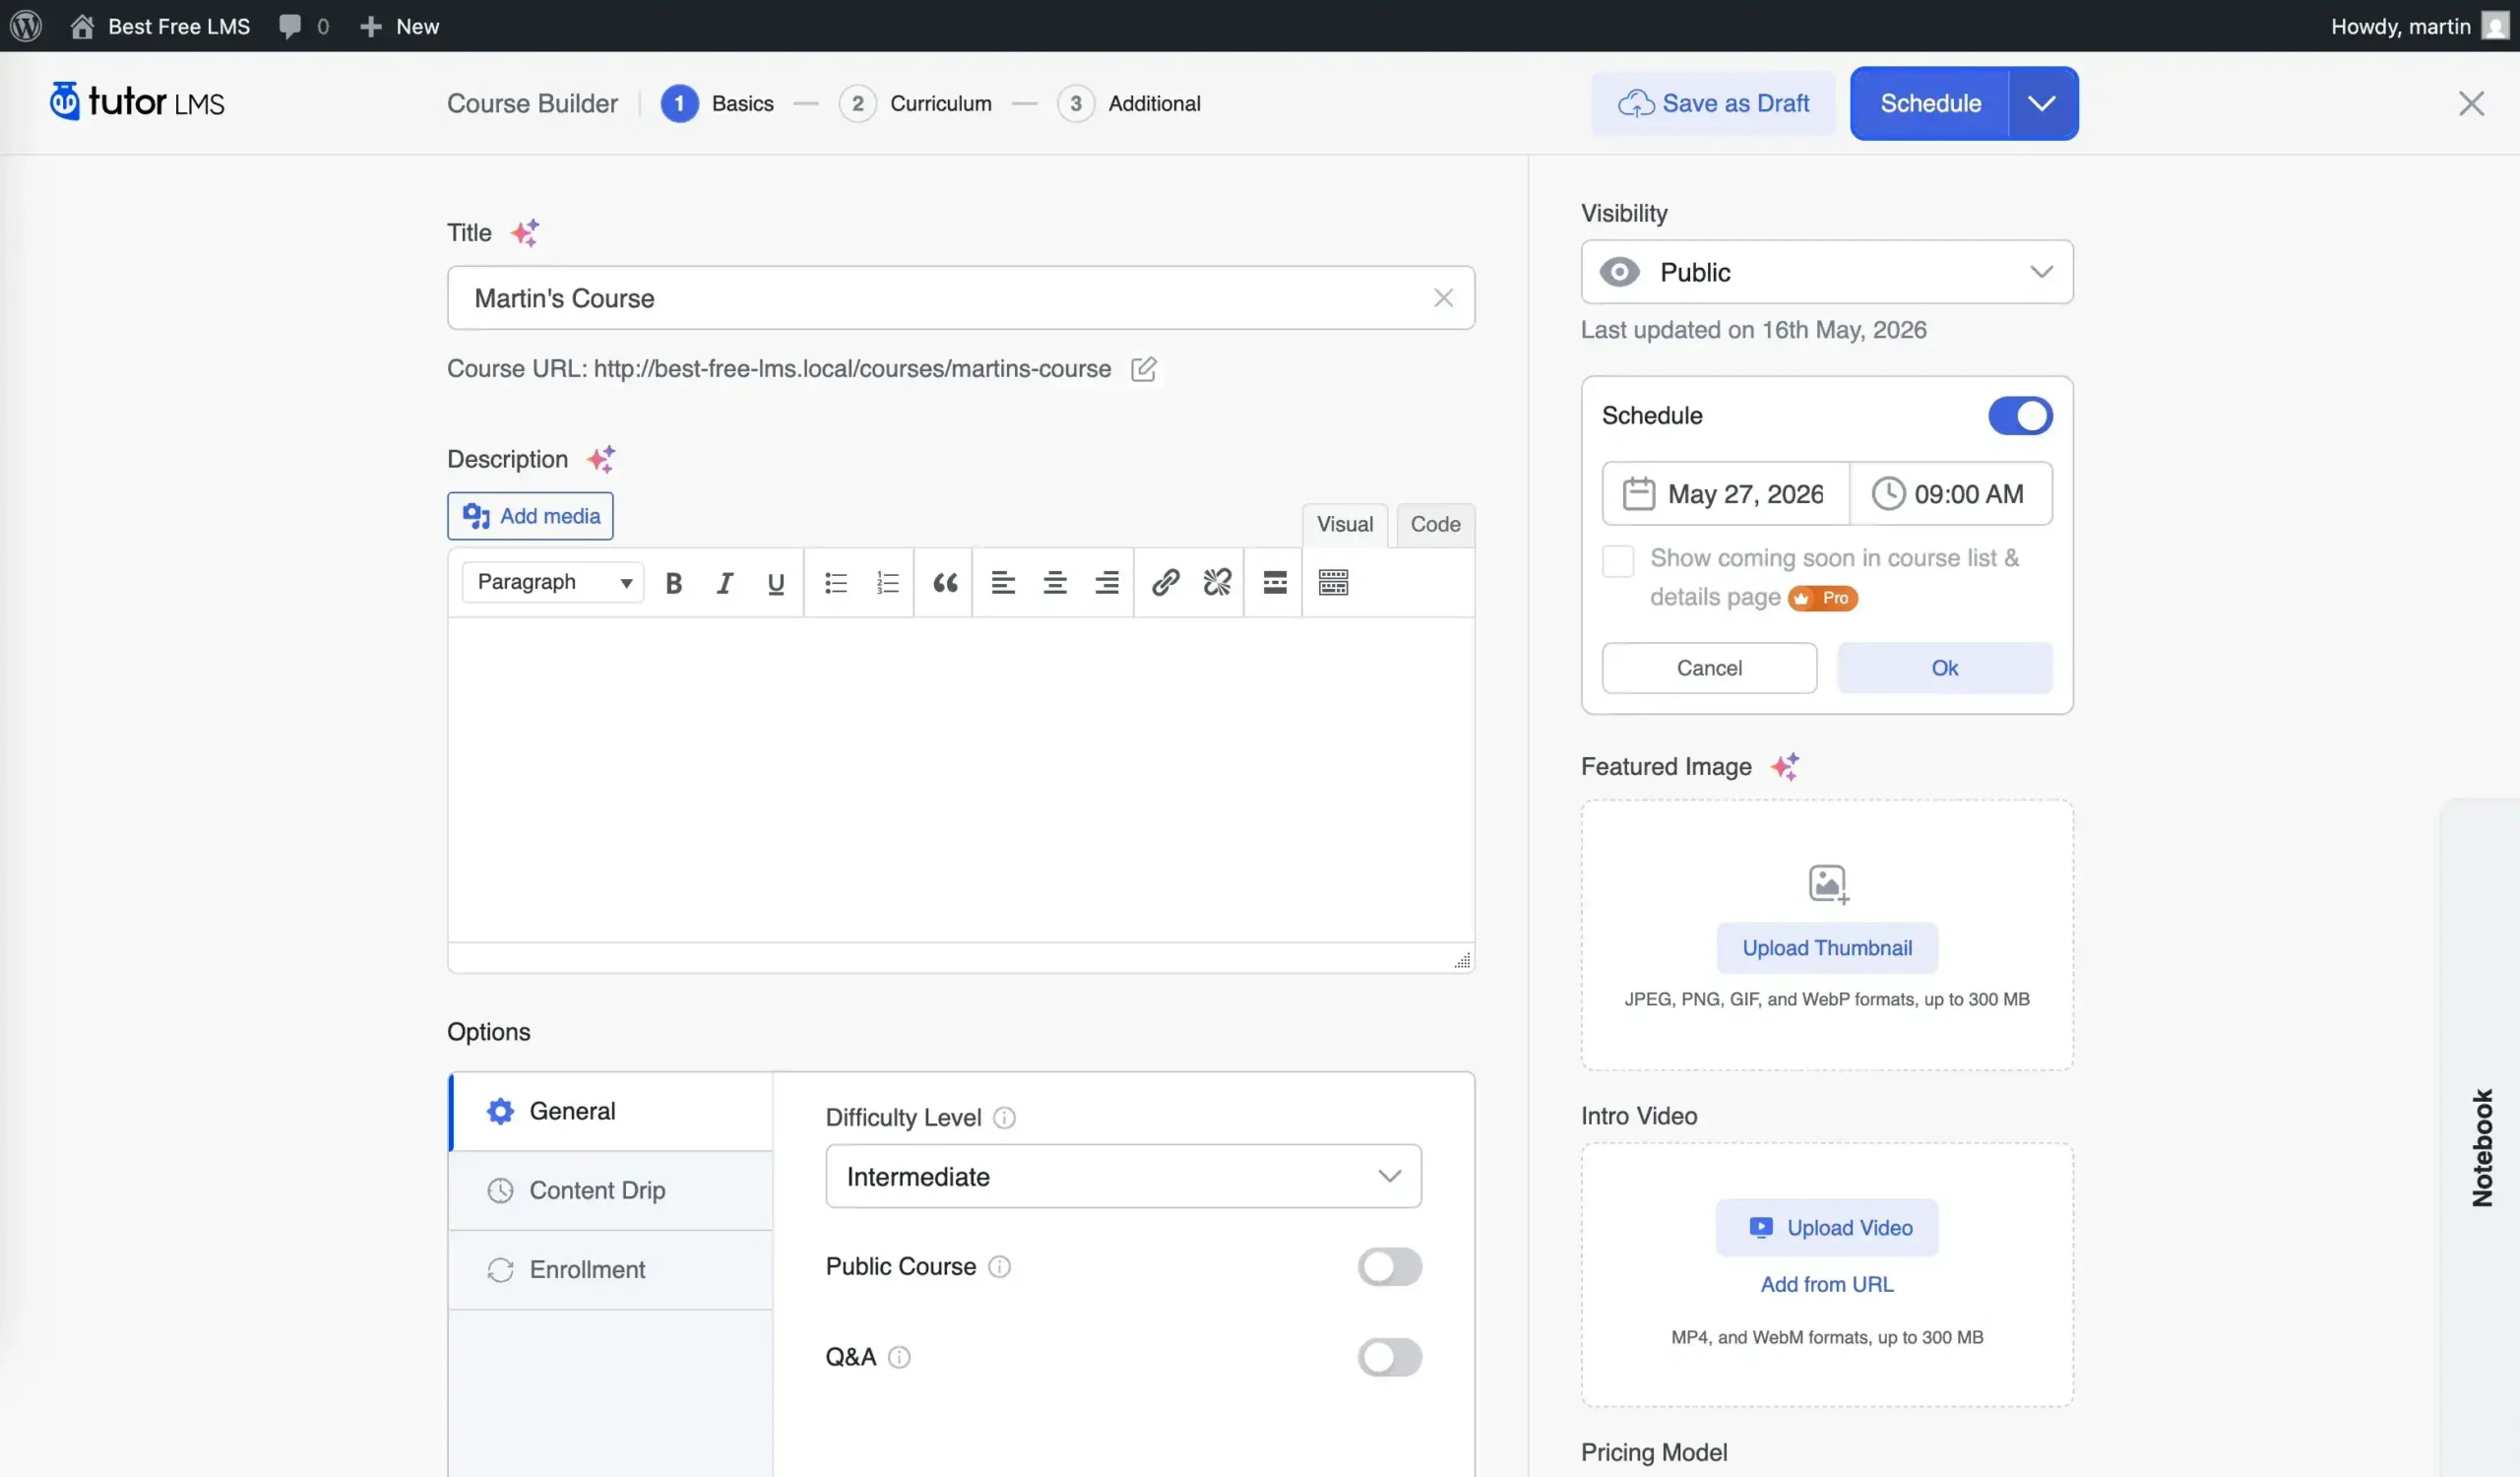Image resolution: width=2520 pixels, height=1477 pixels.
Task: Go to Curriculum step
Action: point(915,103)
